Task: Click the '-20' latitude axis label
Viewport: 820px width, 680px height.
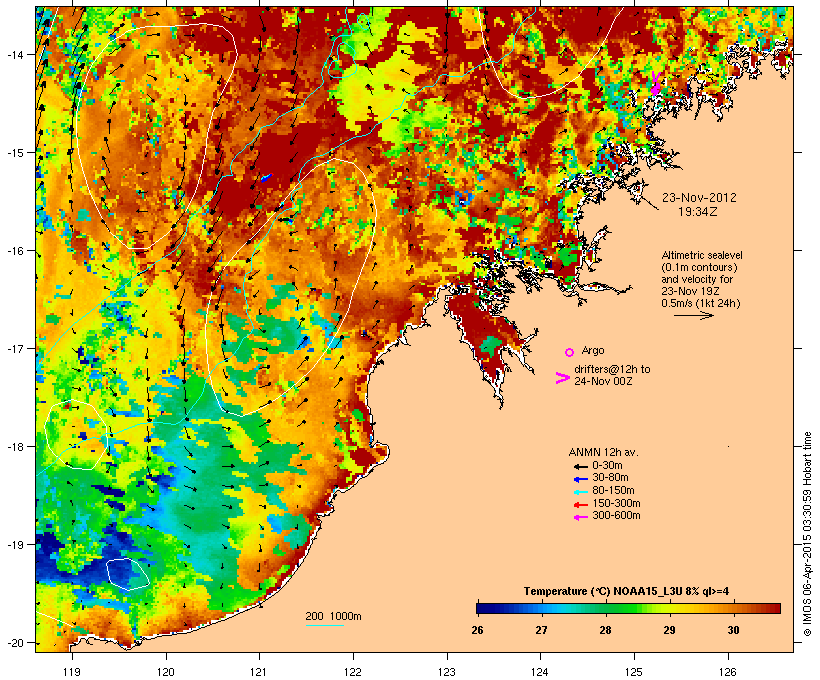Action: point(14,643)
